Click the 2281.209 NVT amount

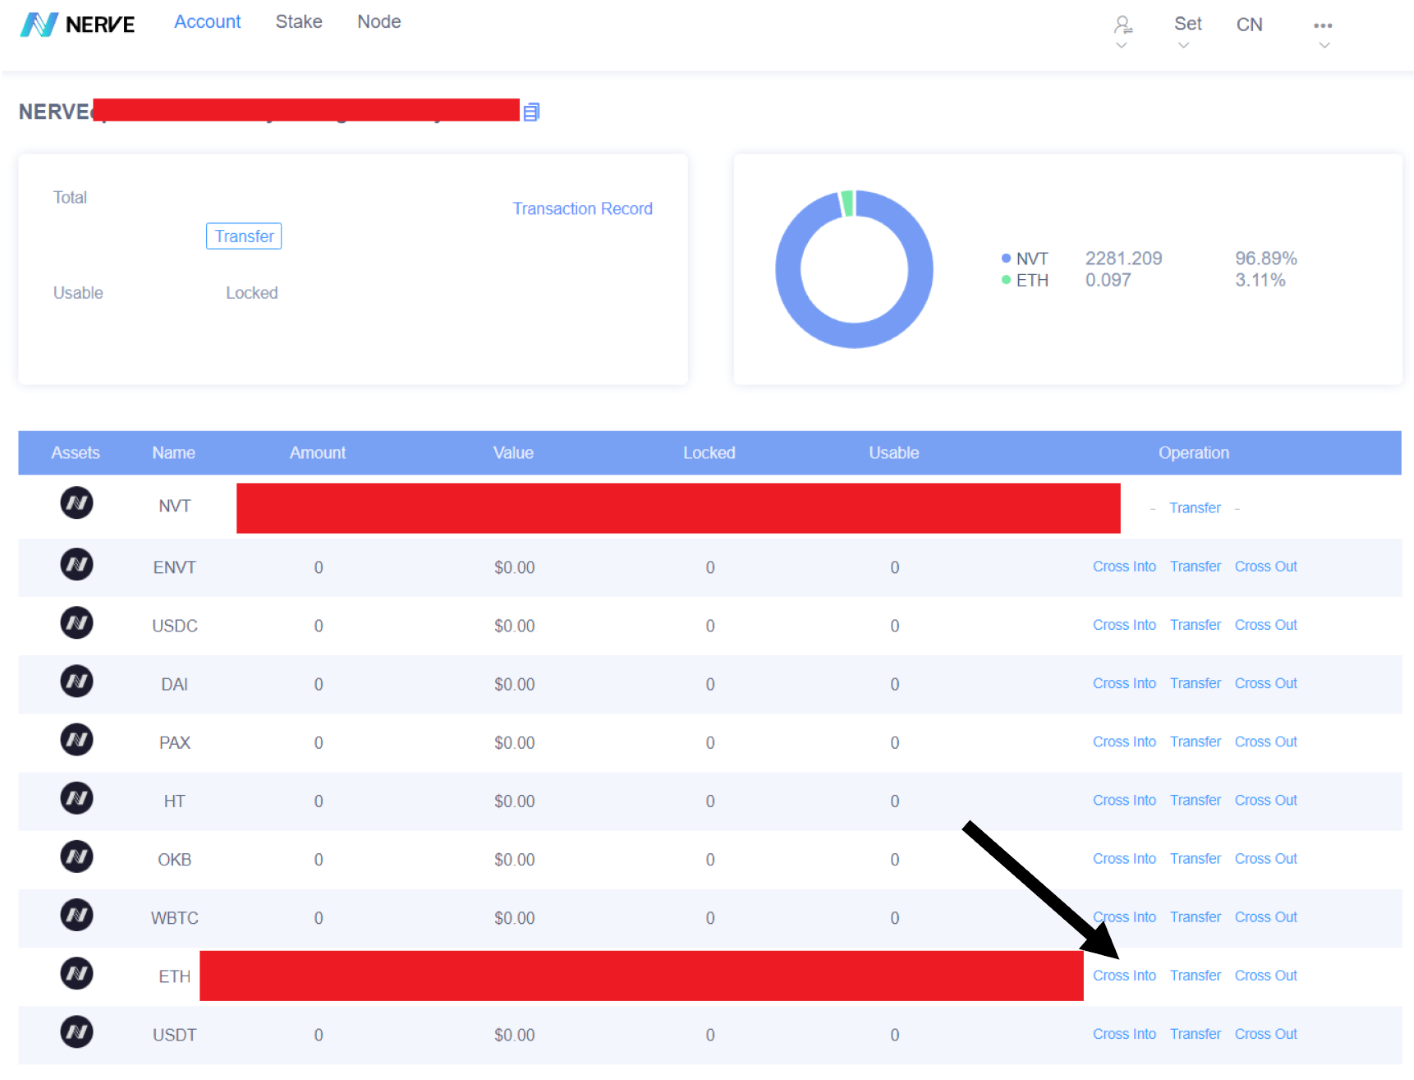1124,259
